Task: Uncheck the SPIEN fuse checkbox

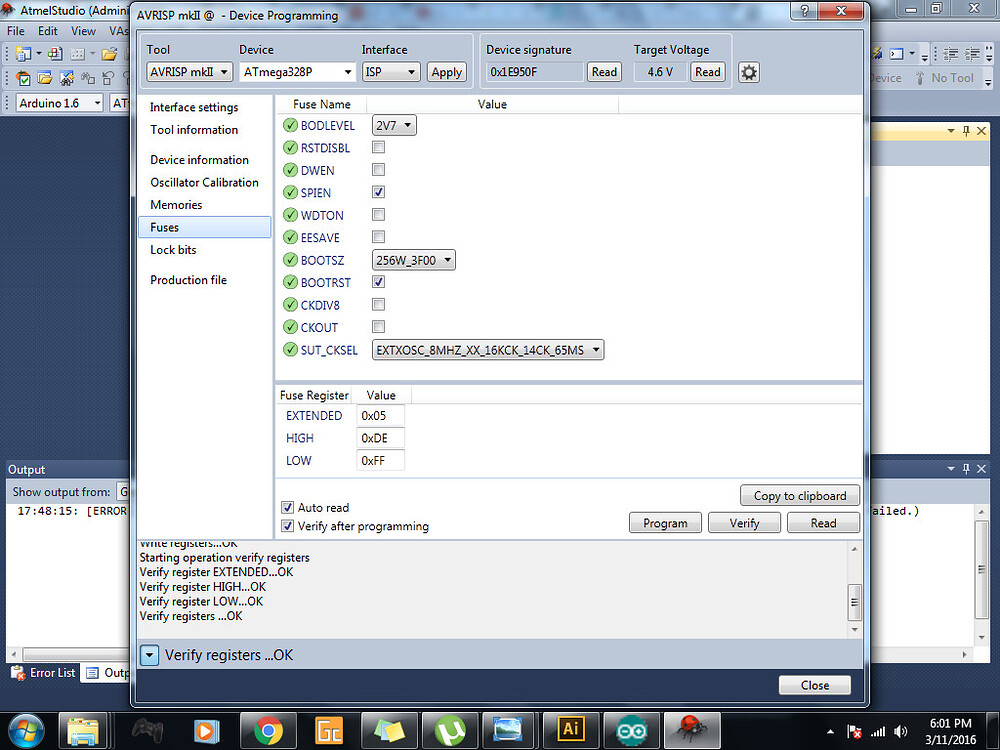Action: pyautogui.click(x=378, y=192)
